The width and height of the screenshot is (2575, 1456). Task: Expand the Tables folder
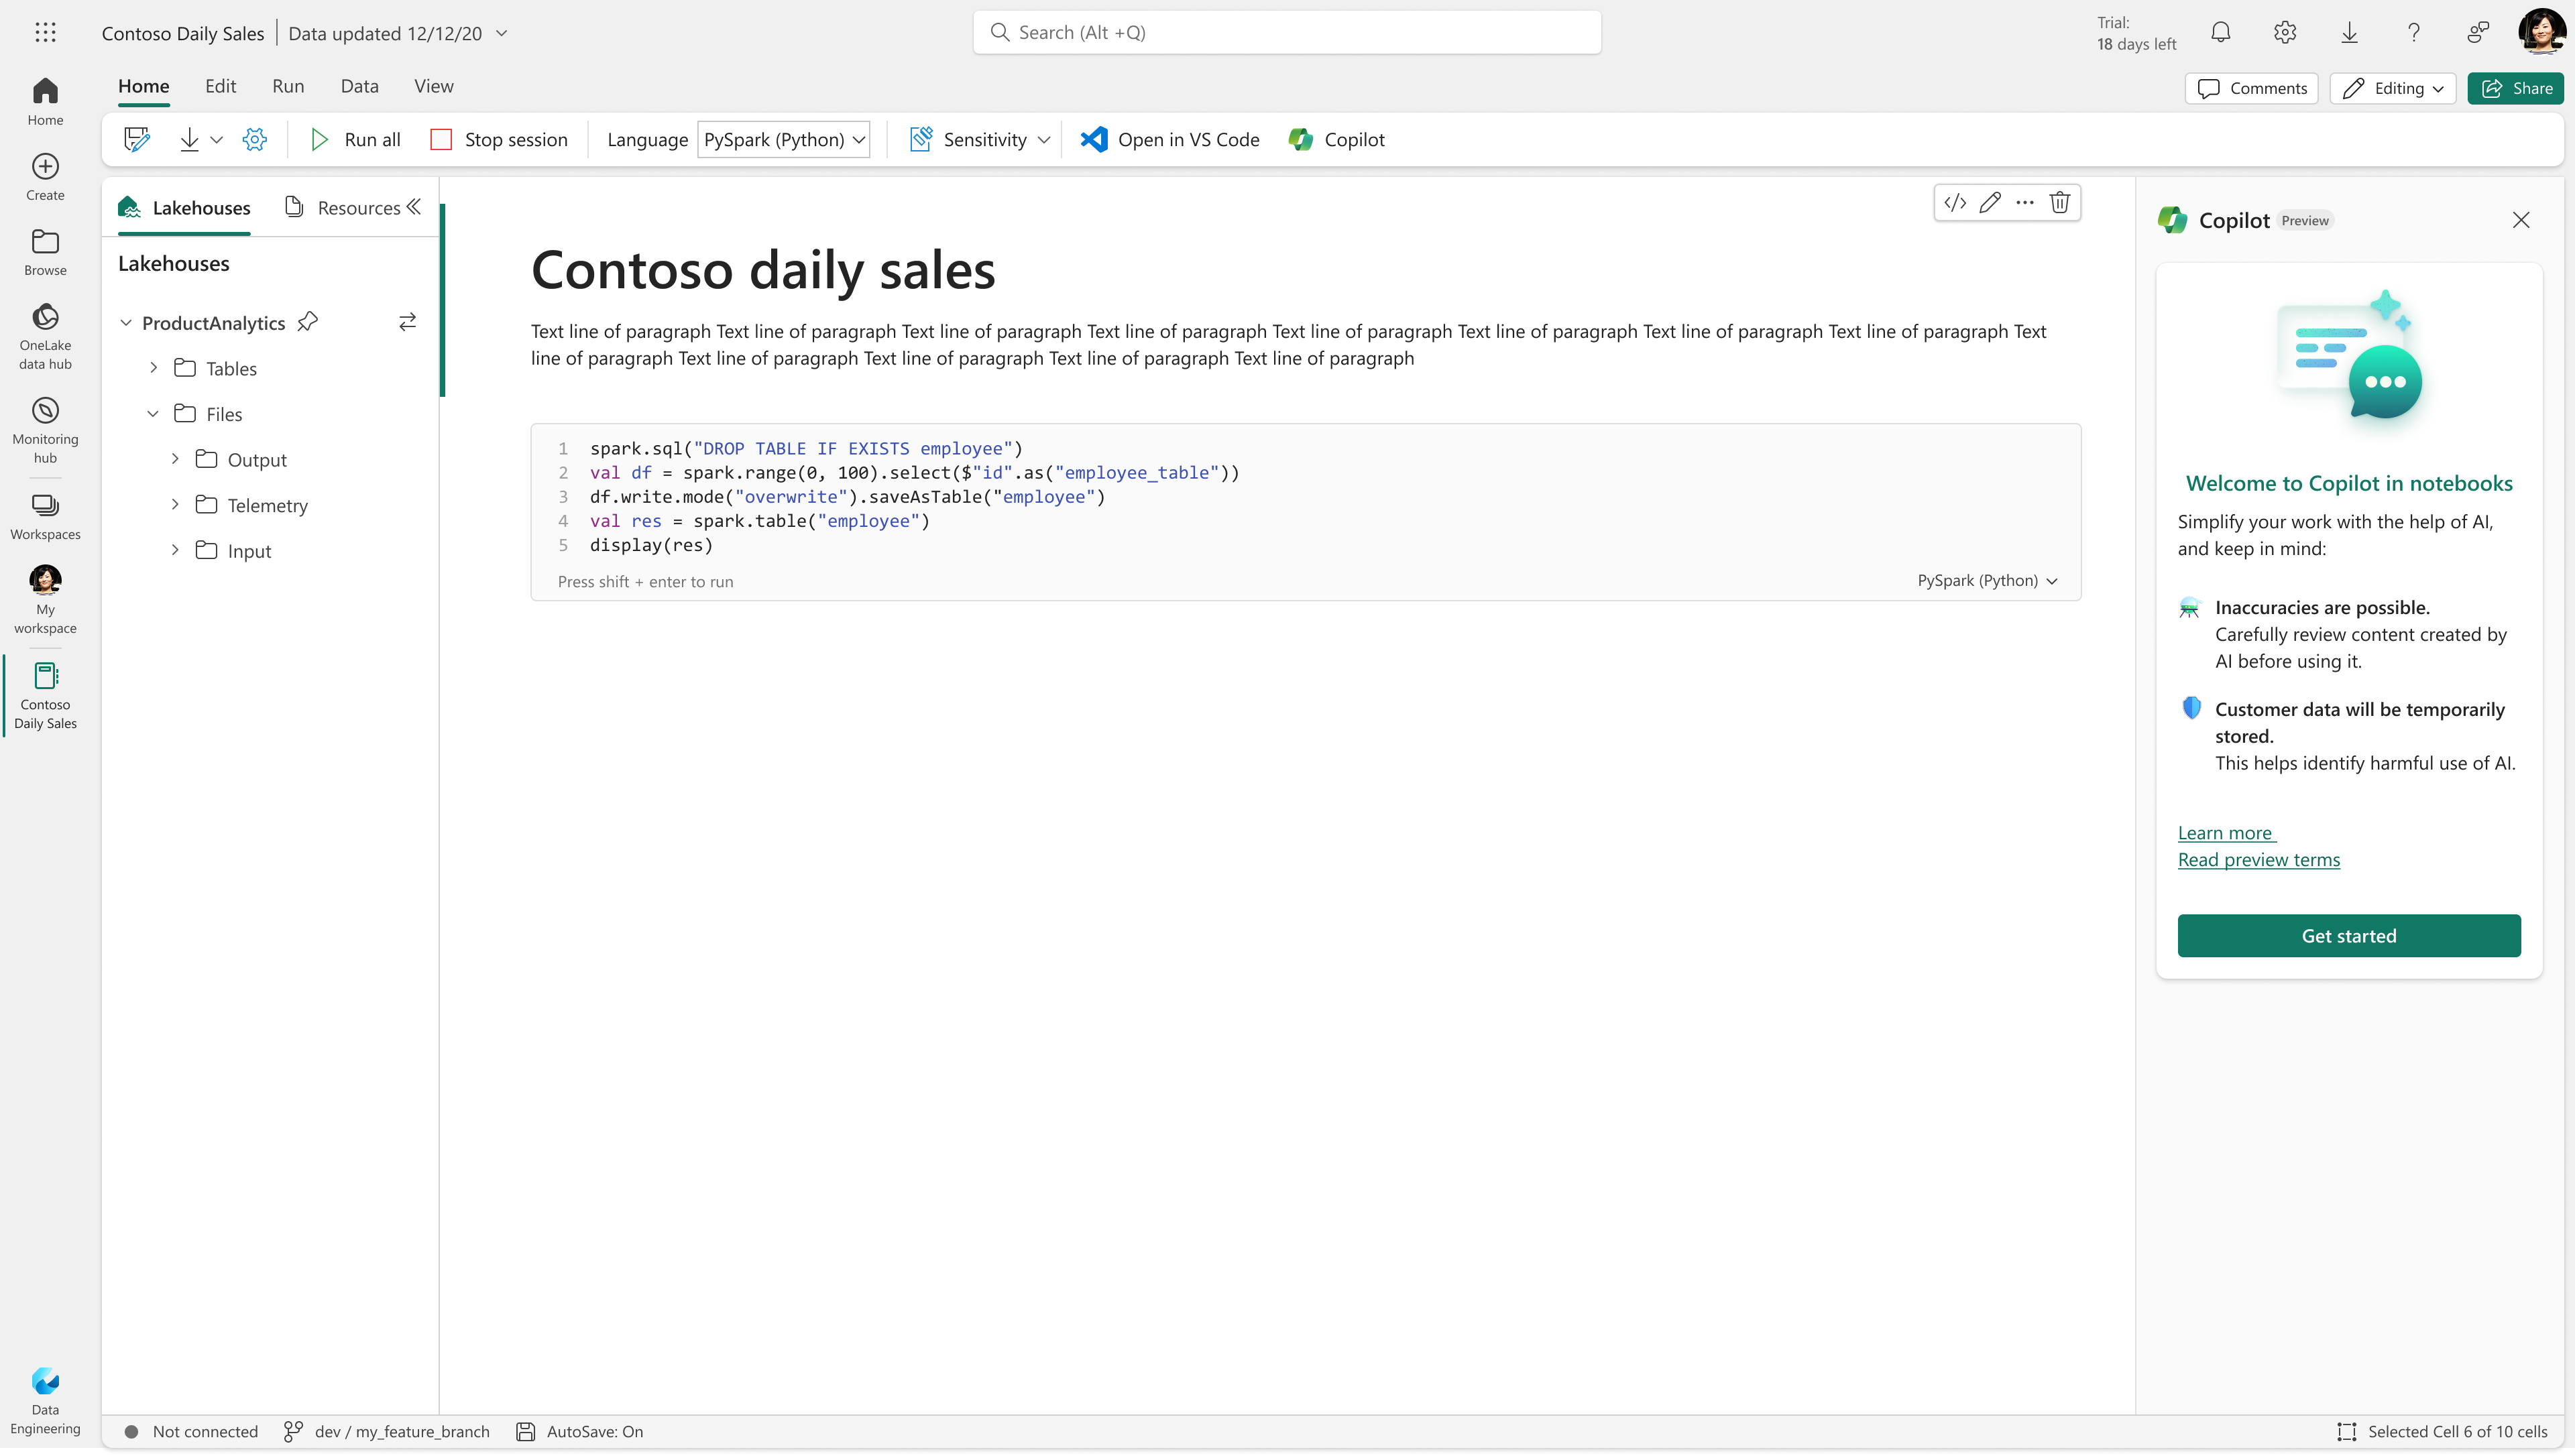click(153, 368)
